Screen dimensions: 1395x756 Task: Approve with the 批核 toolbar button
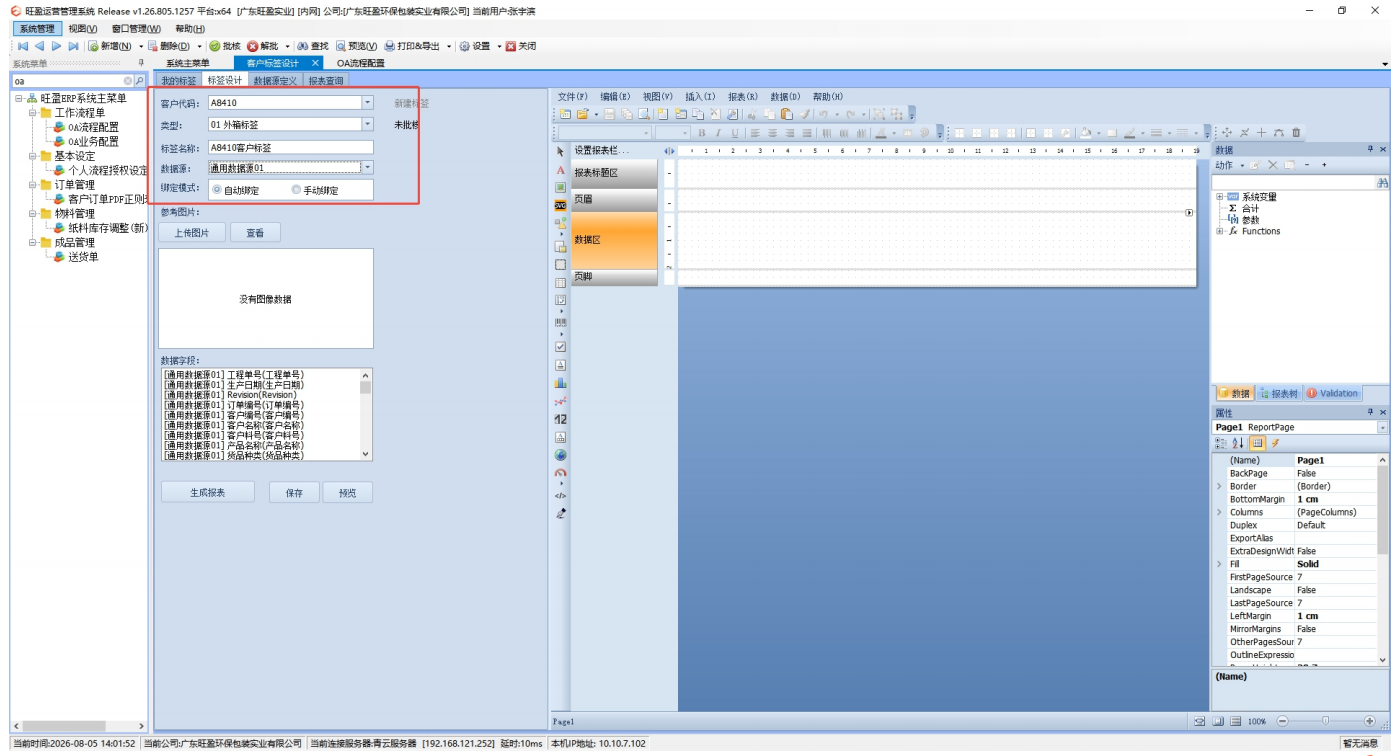click(x=224, y=46)
